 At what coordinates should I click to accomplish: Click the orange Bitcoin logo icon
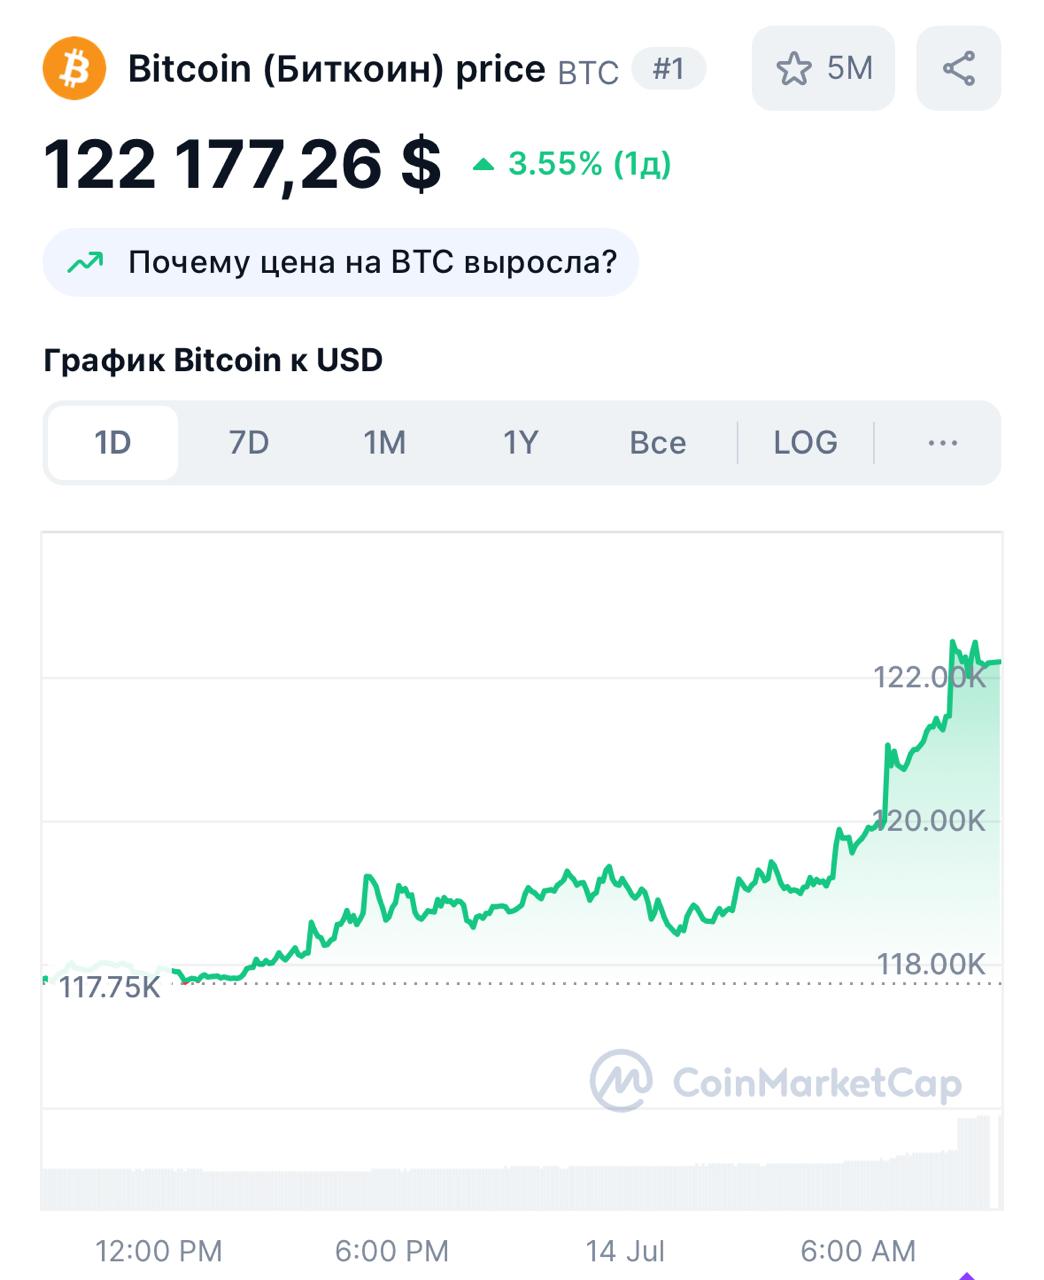pos(75,68)
